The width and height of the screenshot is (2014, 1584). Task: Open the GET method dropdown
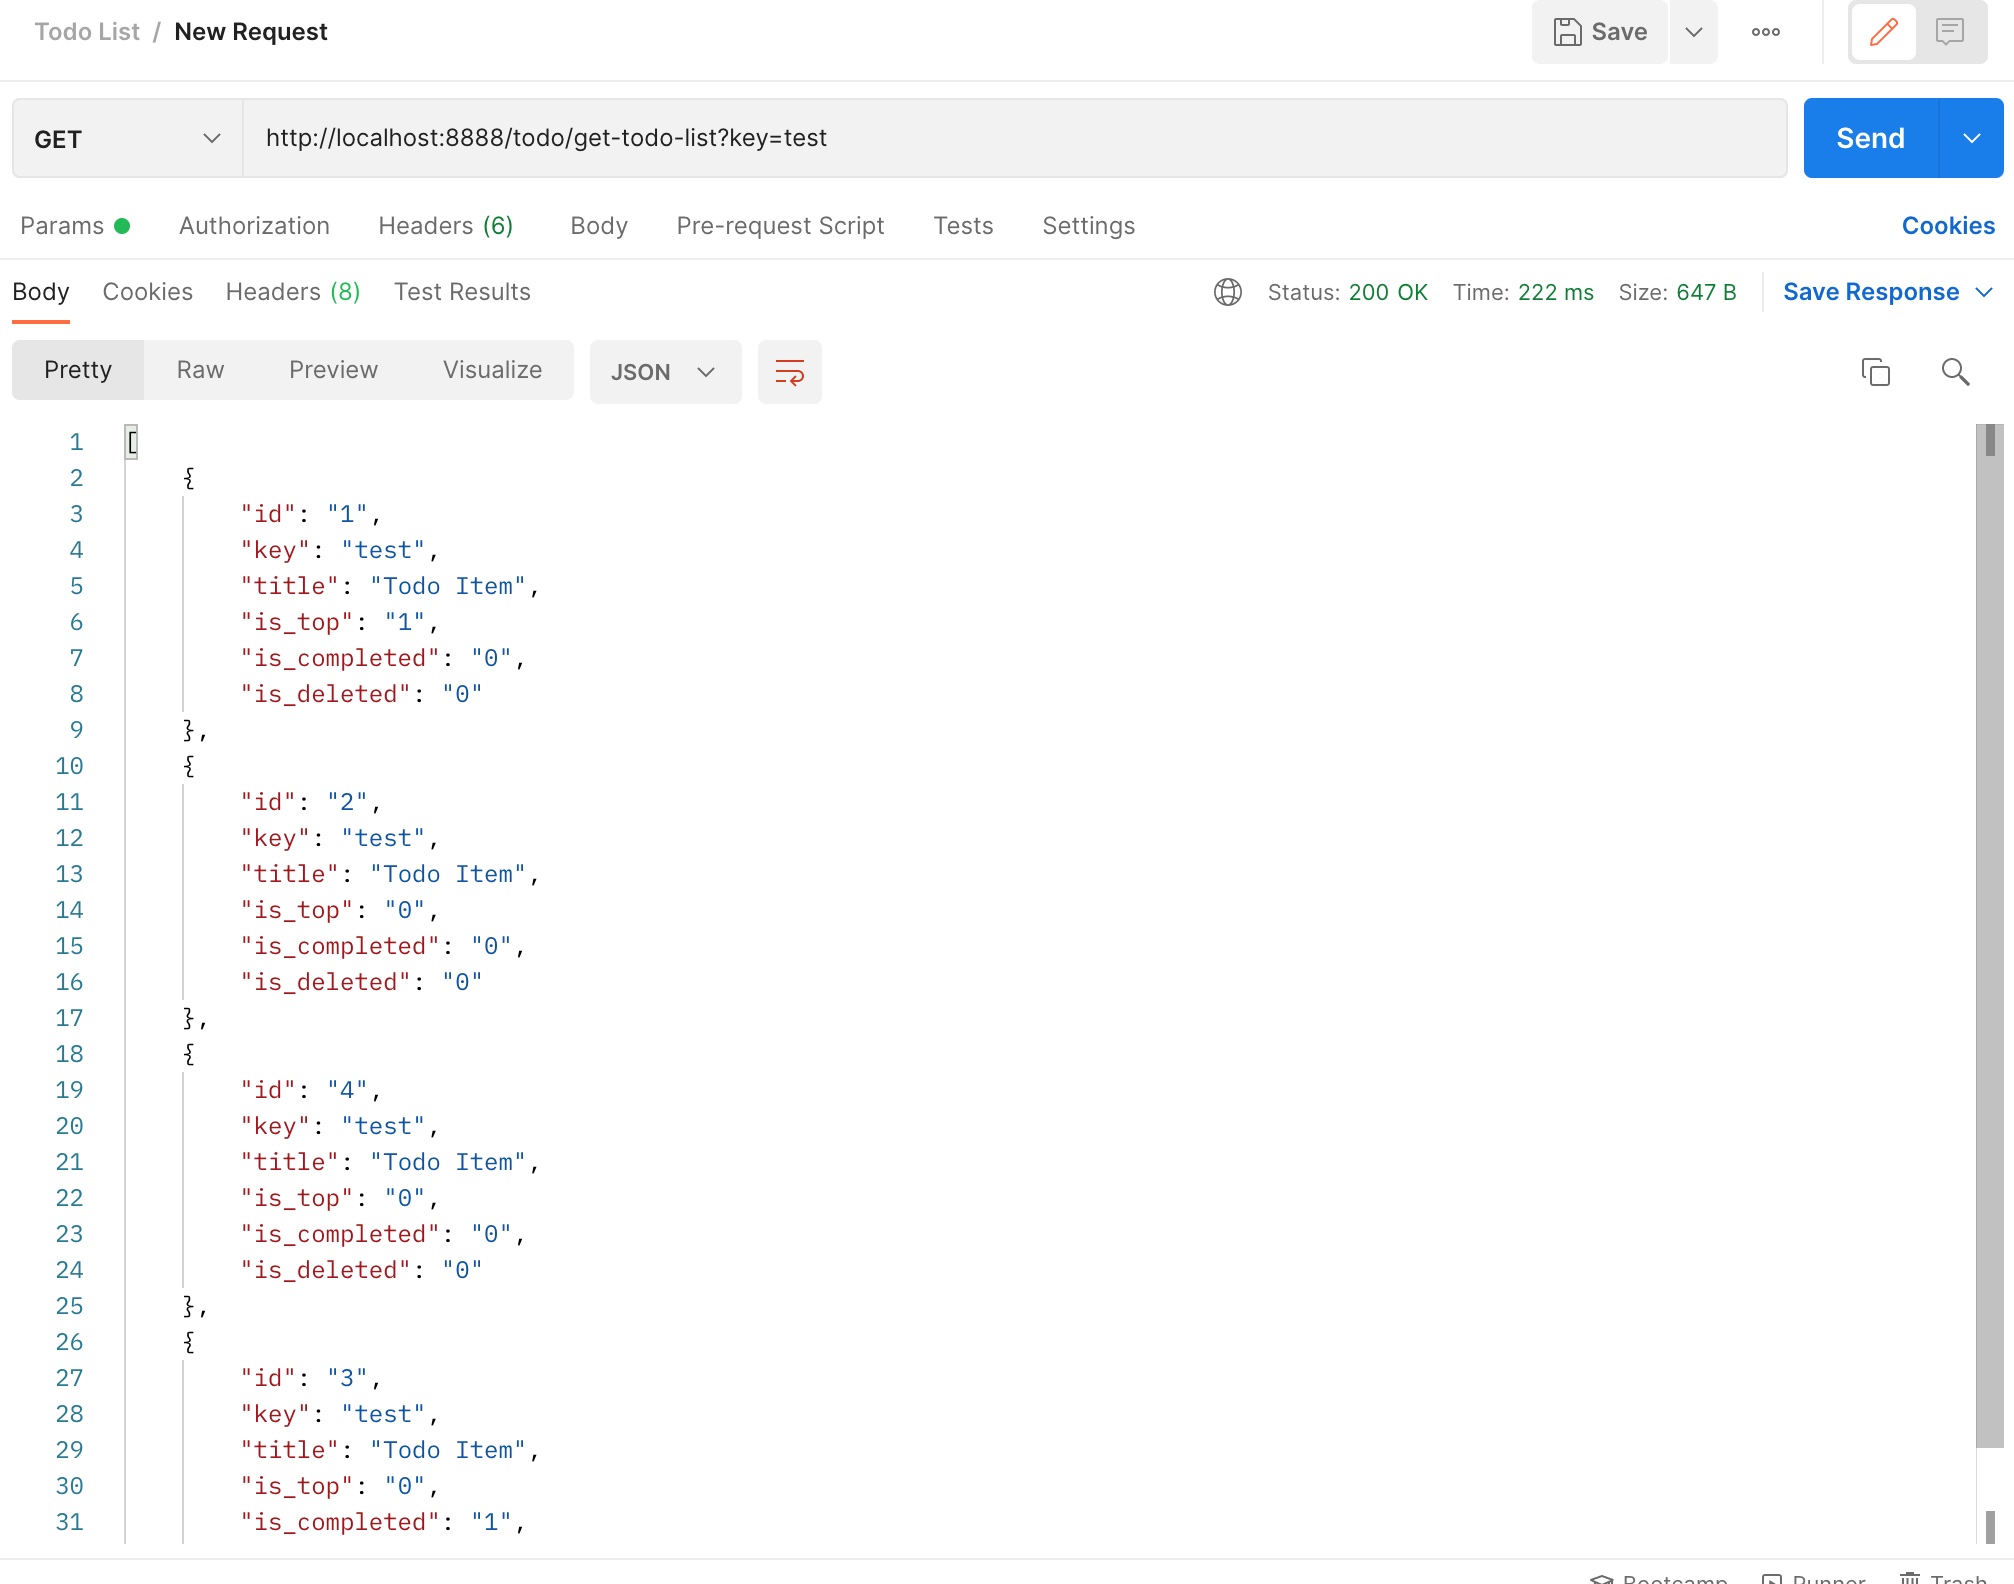click(x=127, y=138)
